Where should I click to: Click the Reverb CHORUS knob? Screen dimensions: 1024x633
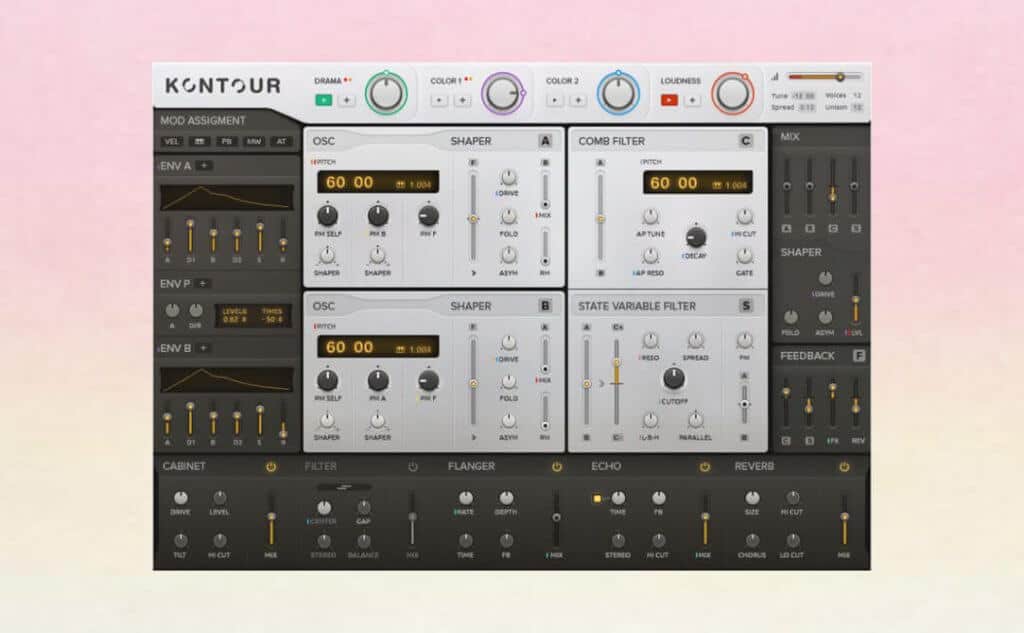click(752, 540)
